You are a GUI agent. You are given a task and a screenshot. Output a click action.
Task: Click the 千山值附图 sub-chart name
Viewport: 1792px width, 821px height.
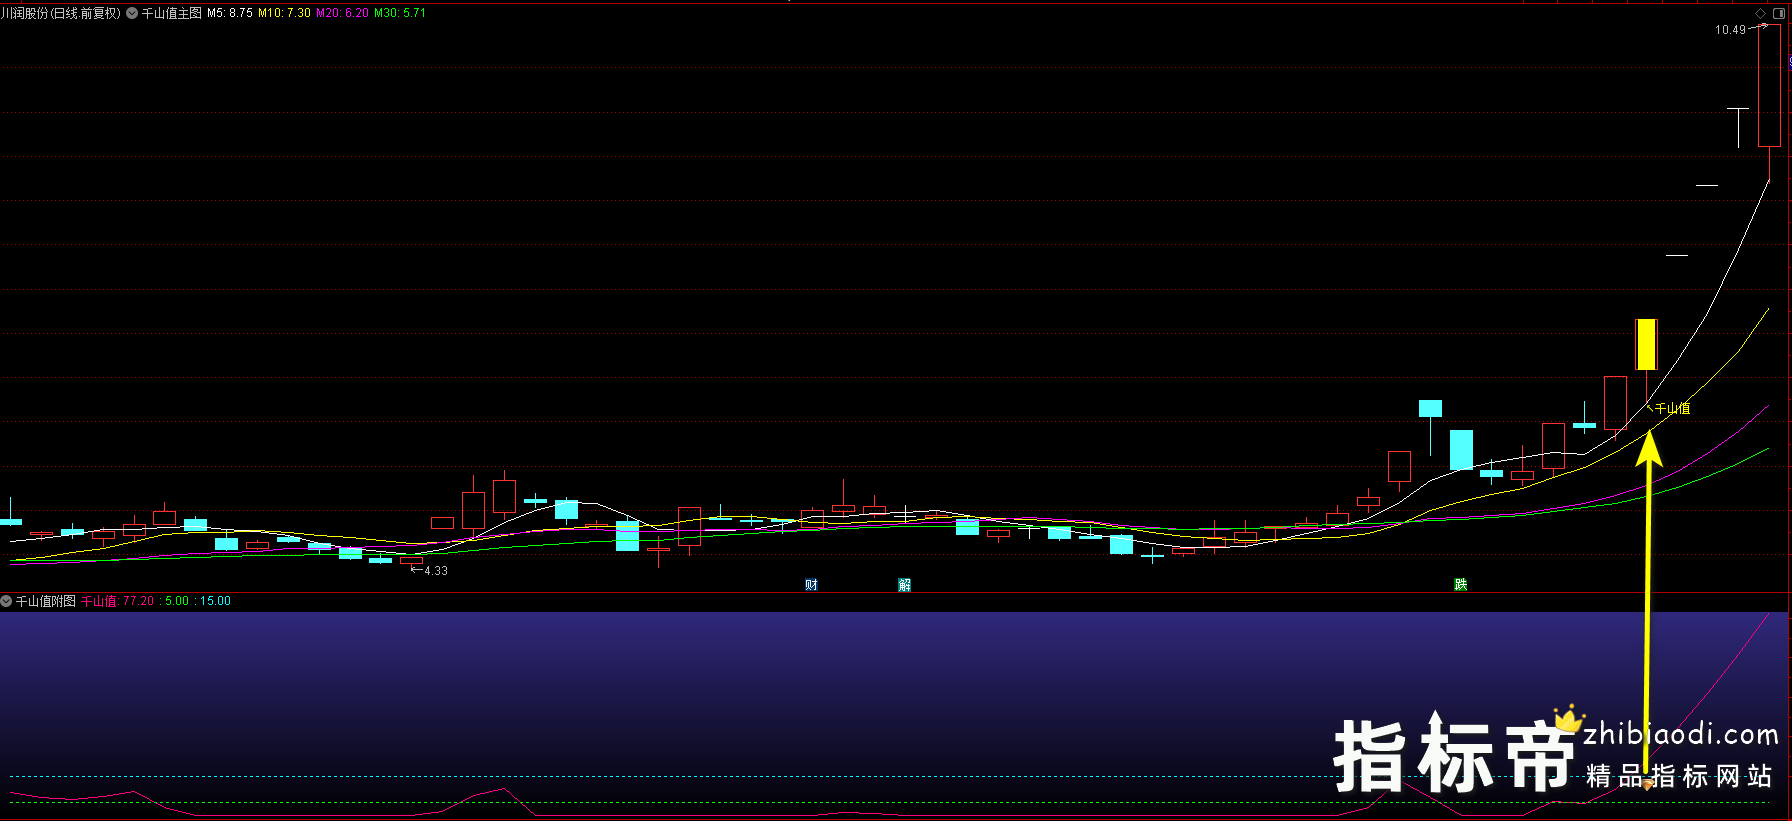[46, 601]
